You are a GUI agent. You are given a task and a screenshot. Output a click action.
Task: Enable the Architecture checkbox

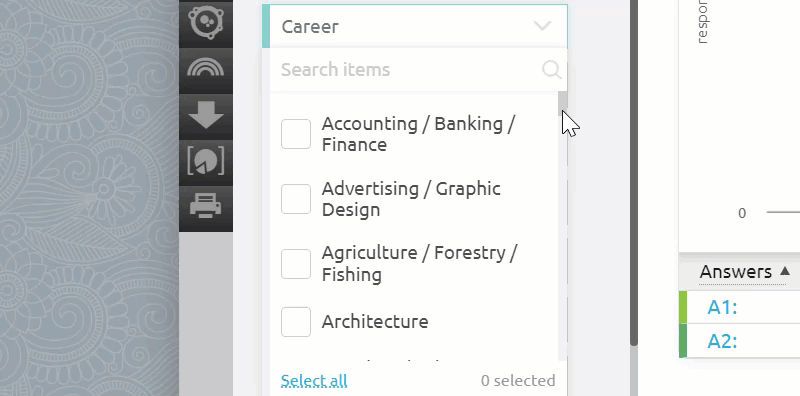pyautogui.click(x=296, y=322)
